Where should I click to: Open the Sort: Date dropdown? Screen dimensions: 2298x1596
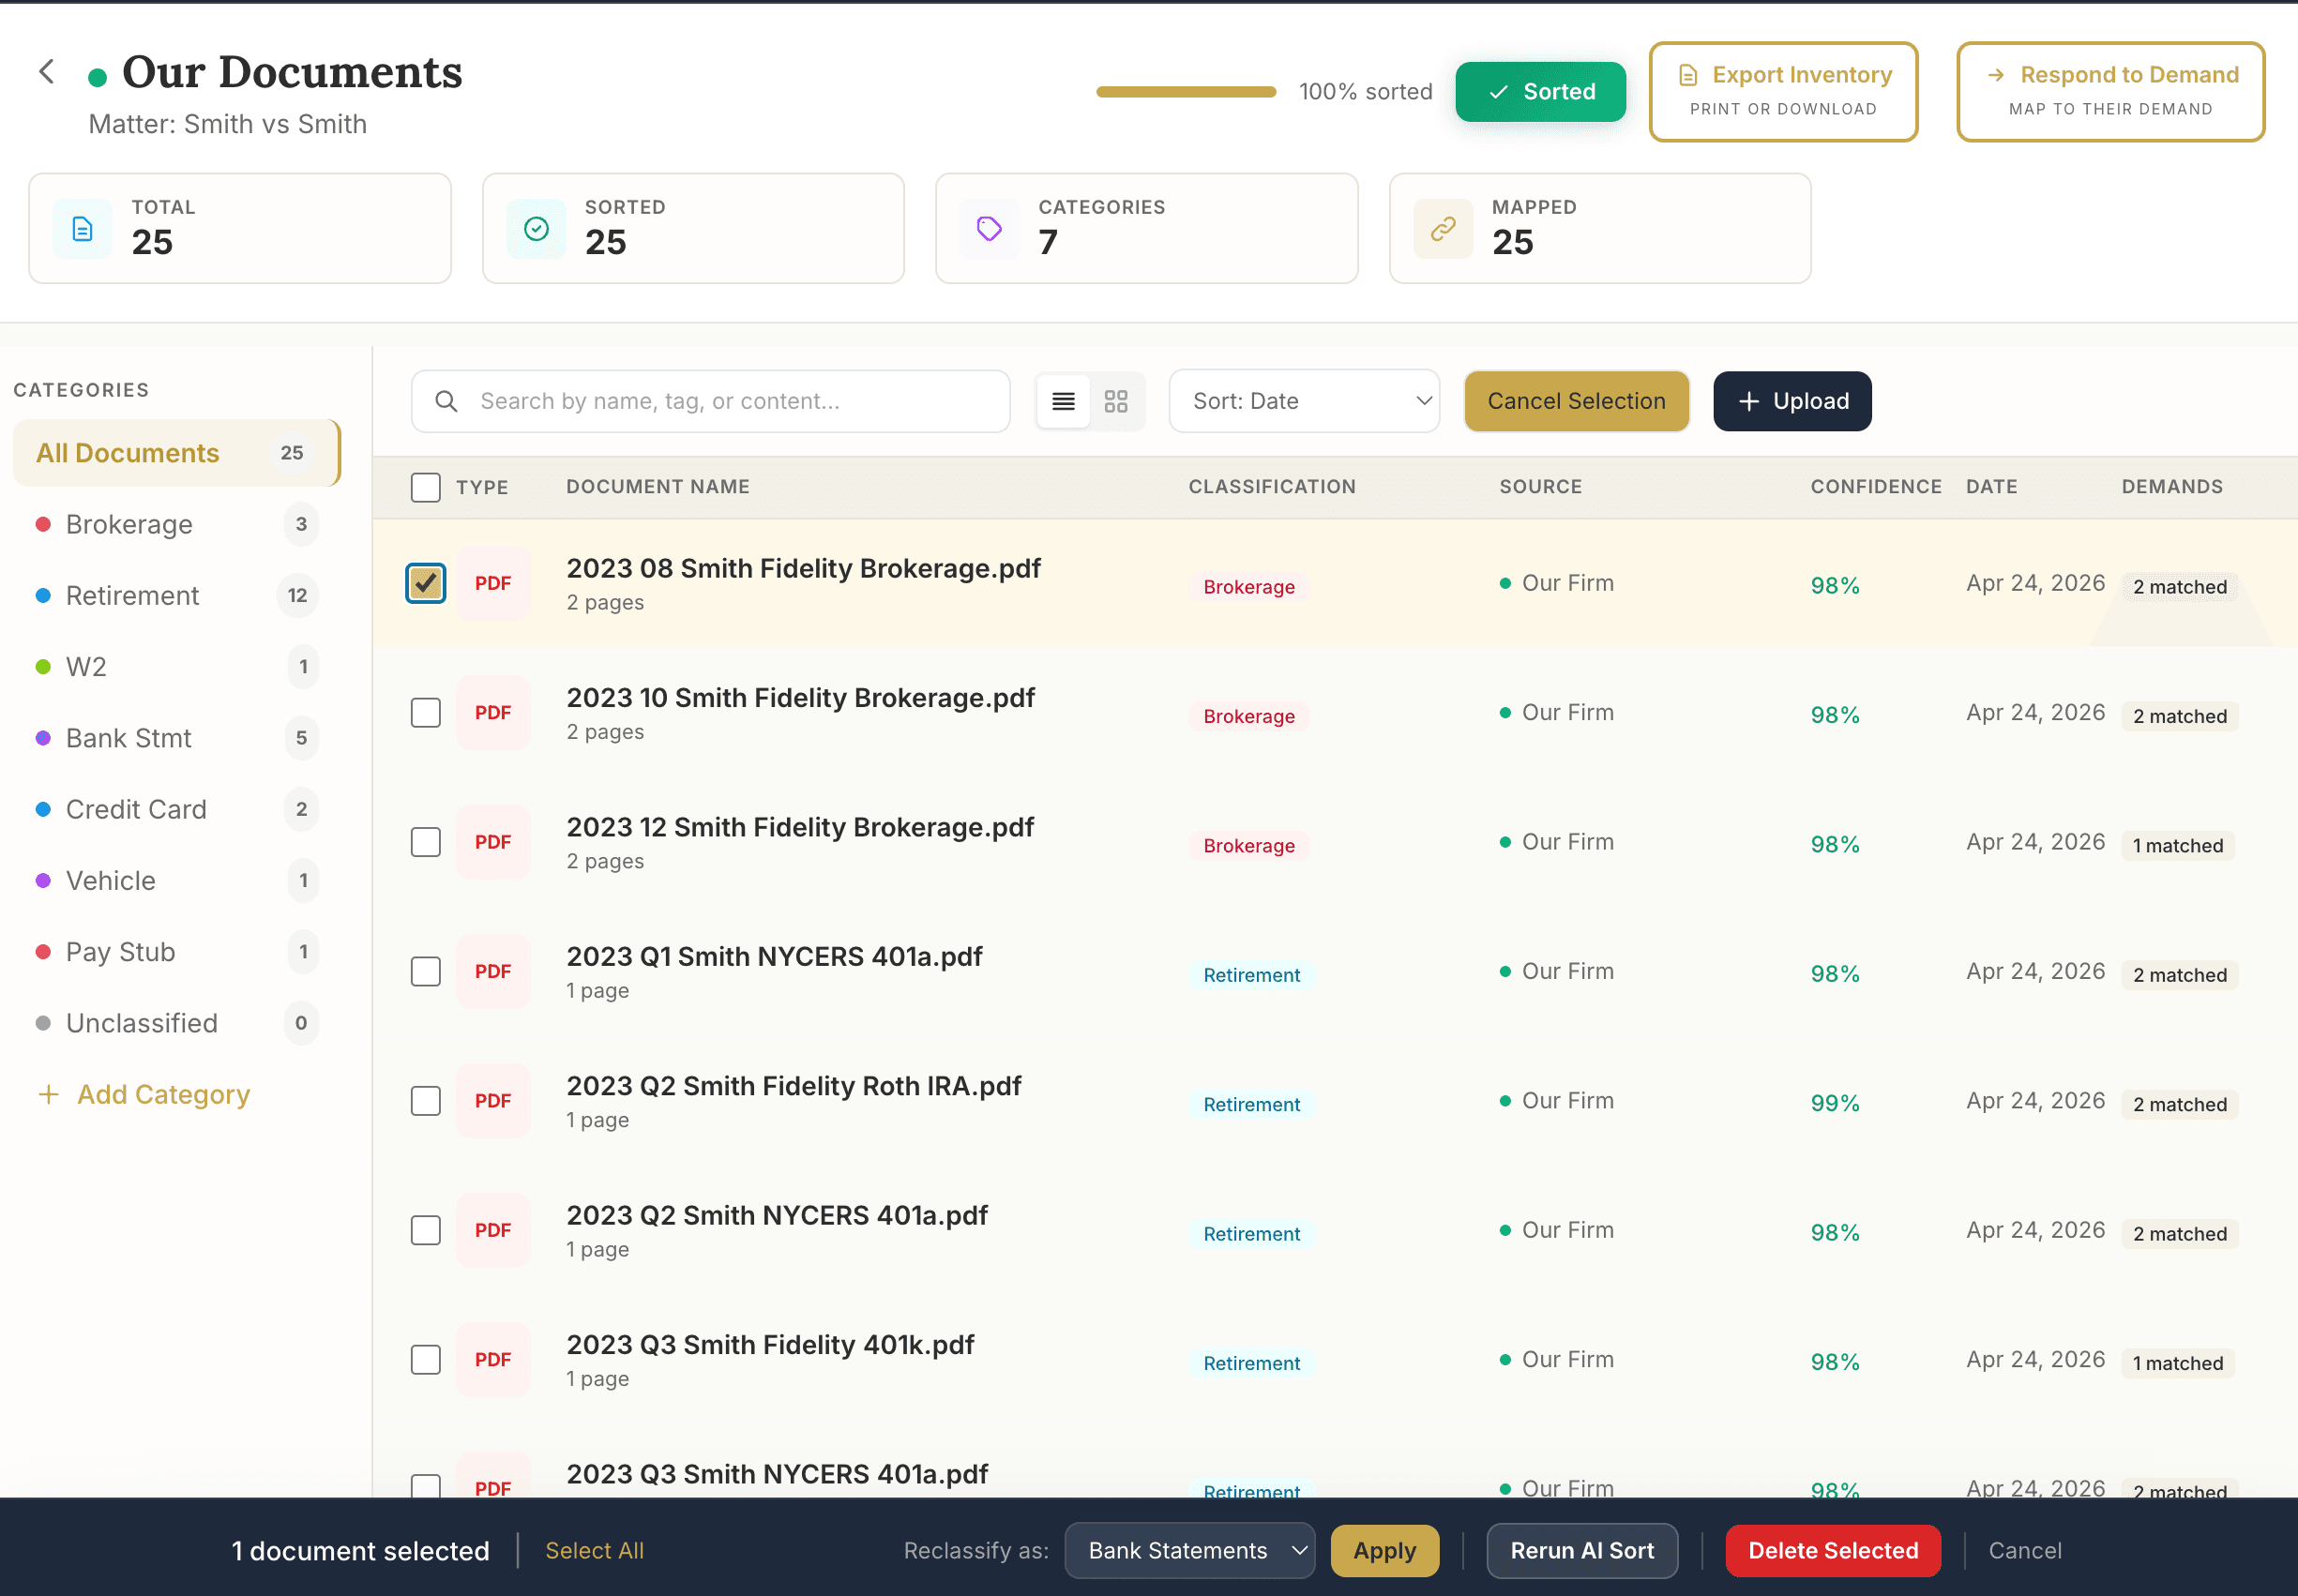[x=1303, y=401]
